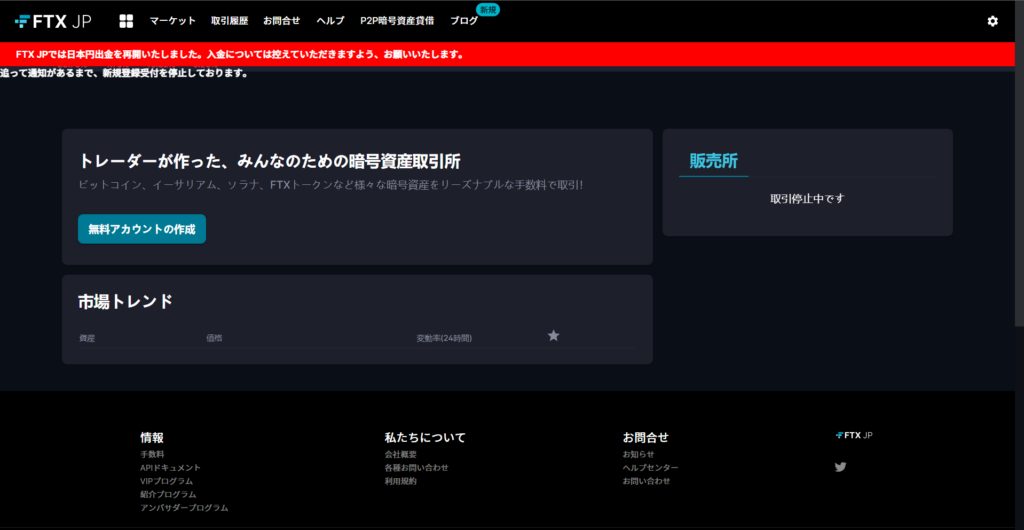Click the small FTX JP footer logo
Image resolution: width=1024 pixels, height=530 pixels.
854,435
